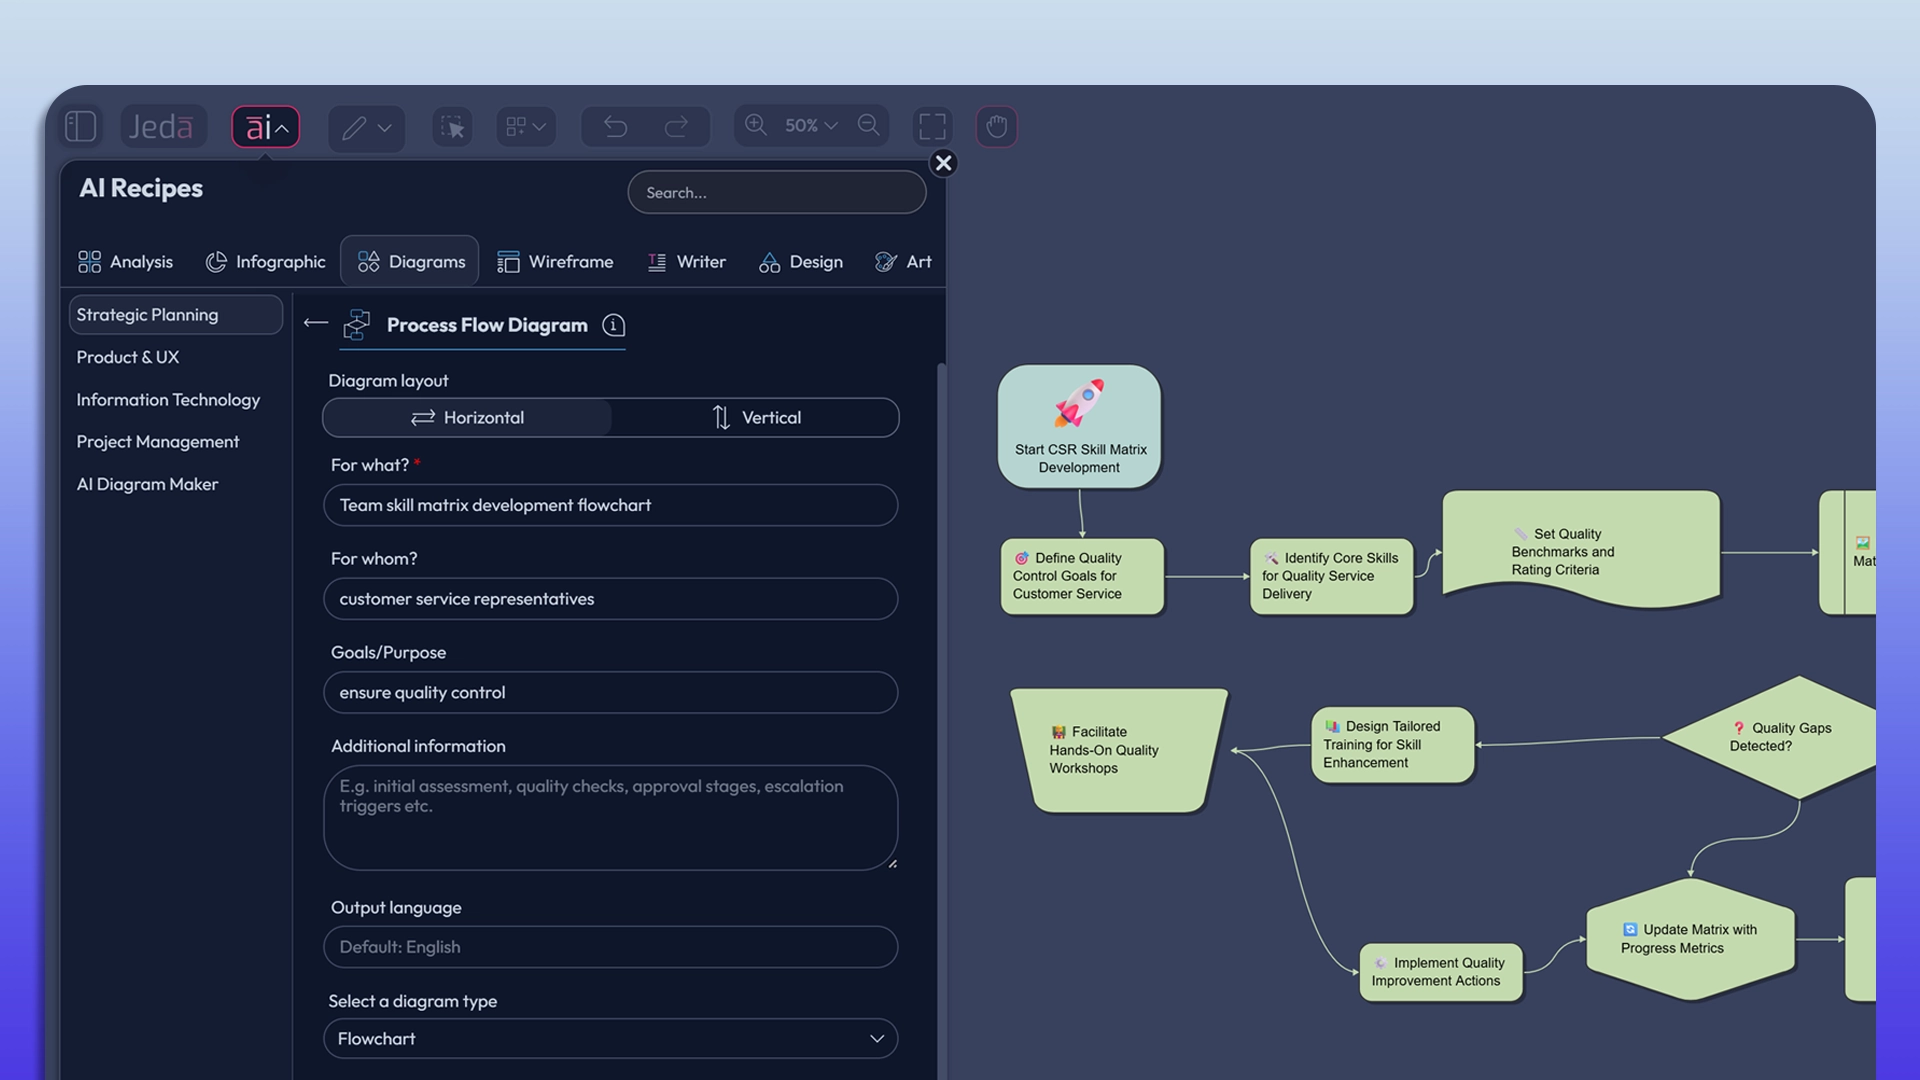Go back using the left arrow
Screen dimensions: 1920x1080
coord(316,323)
